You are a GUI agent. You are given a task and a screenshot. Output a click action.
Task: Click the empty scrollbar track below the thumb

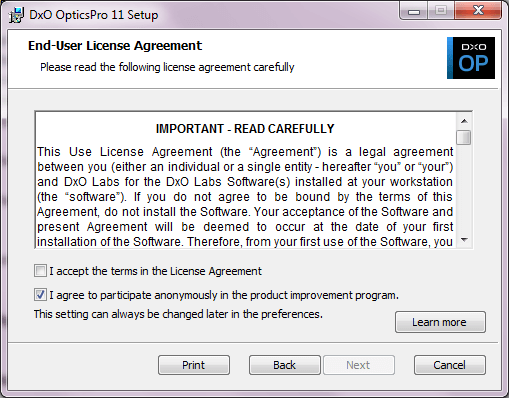point(464,188)
